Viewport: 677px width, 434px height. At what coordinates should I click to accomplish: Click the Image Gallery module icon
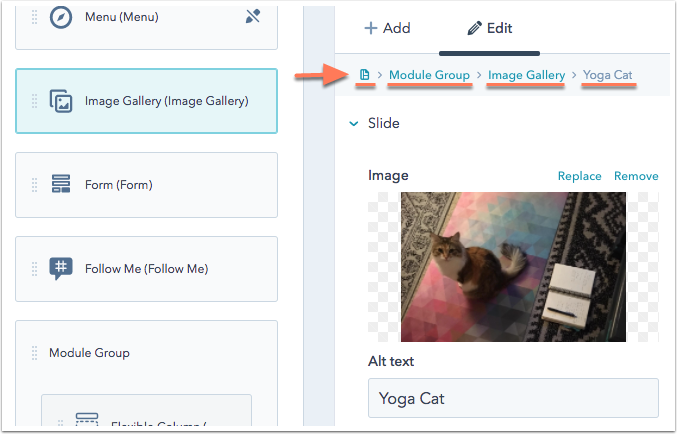click(x=61, y=101)
